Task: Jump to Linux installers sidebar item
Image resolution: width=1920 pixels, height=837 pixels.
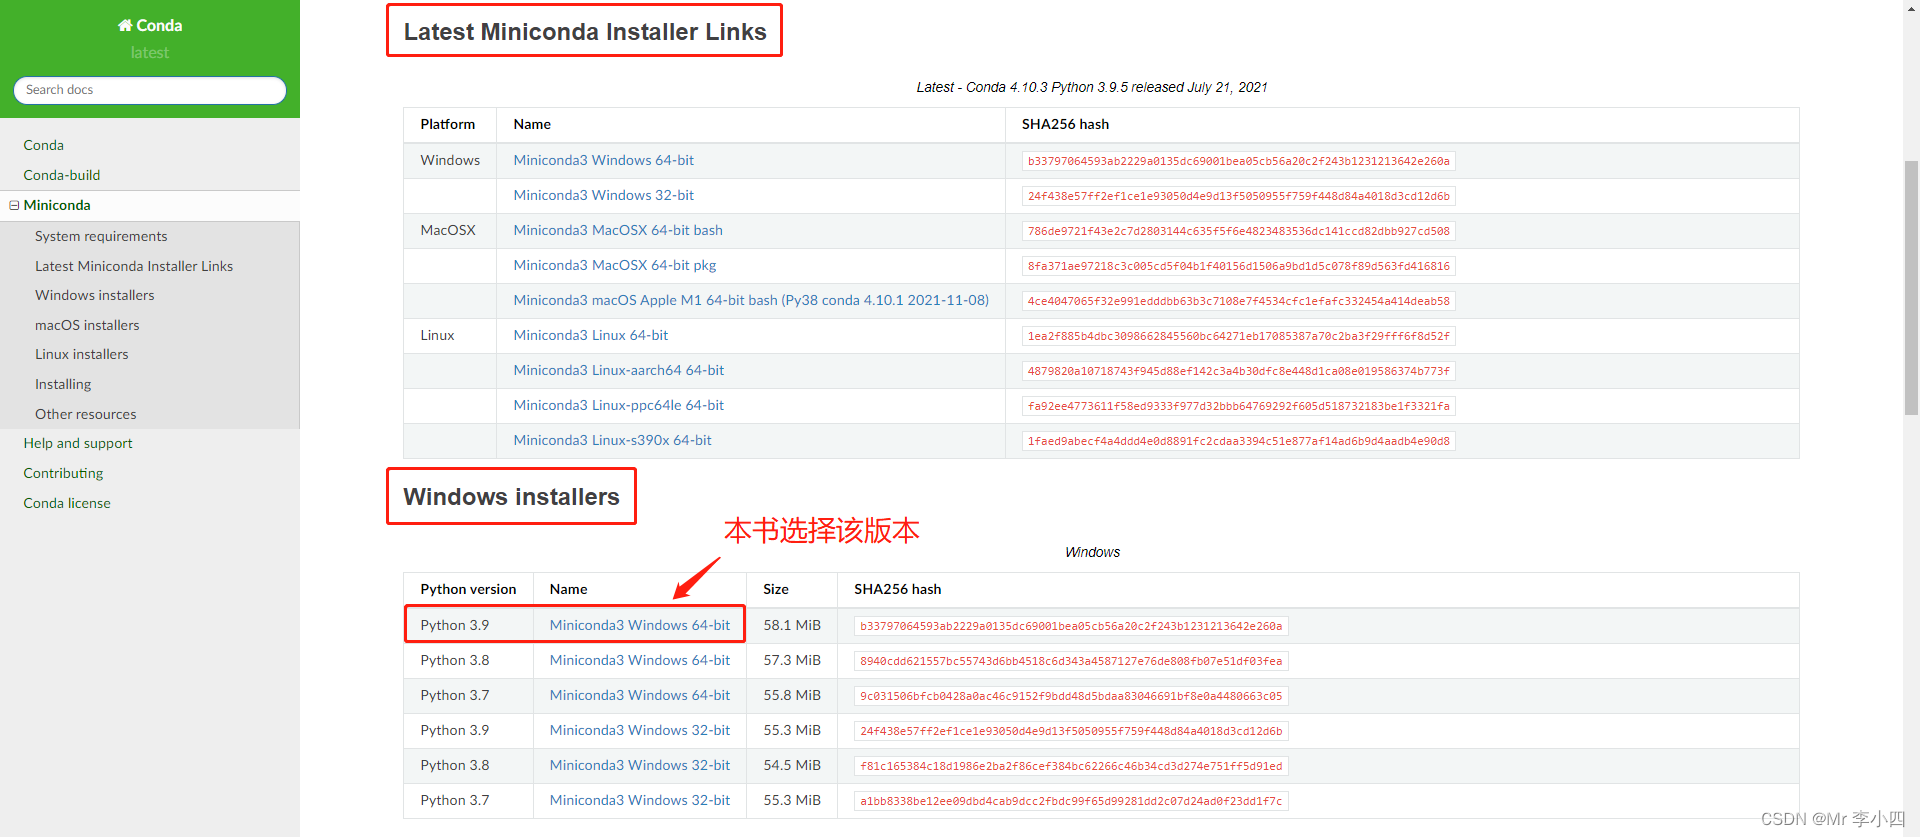Action: 82,354
